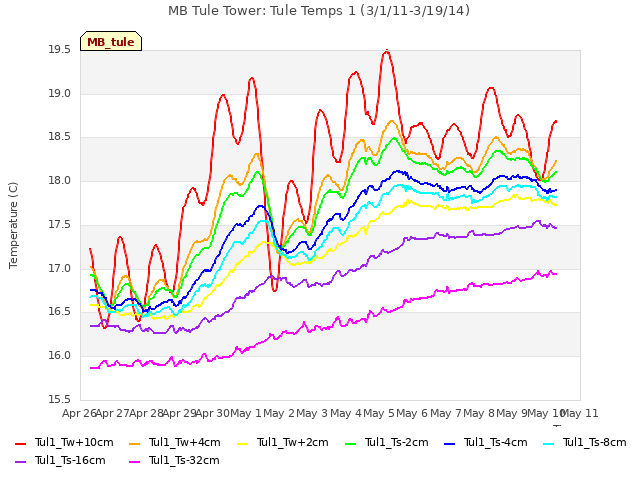This screenshot has width=640, height=480.
Task: Click the Apr 26 x-axis date label
Action: [x=79, y=413]
